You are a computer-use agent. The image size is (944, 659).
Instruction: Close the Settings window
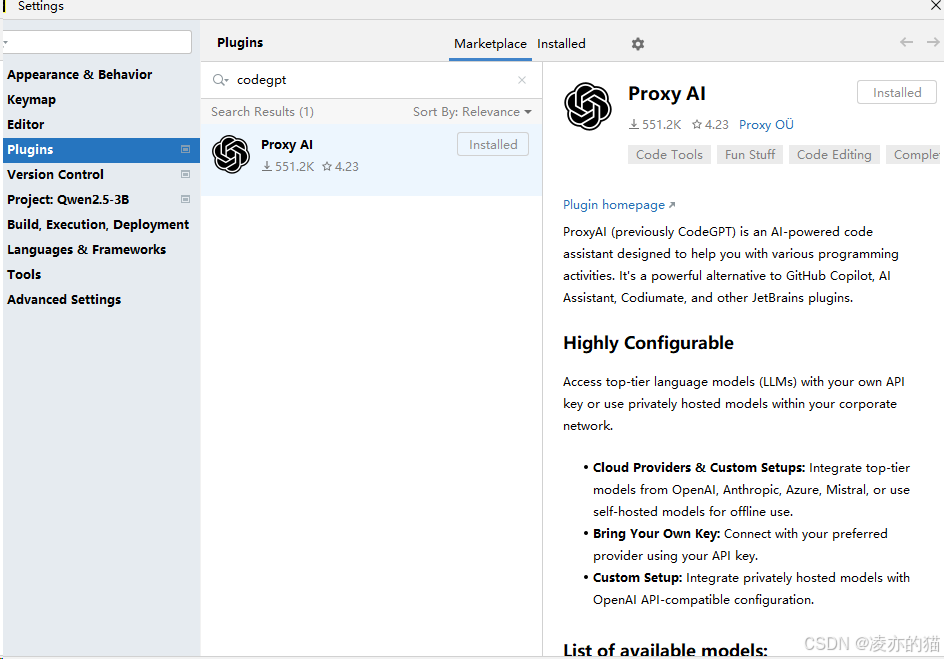point(936,5)
